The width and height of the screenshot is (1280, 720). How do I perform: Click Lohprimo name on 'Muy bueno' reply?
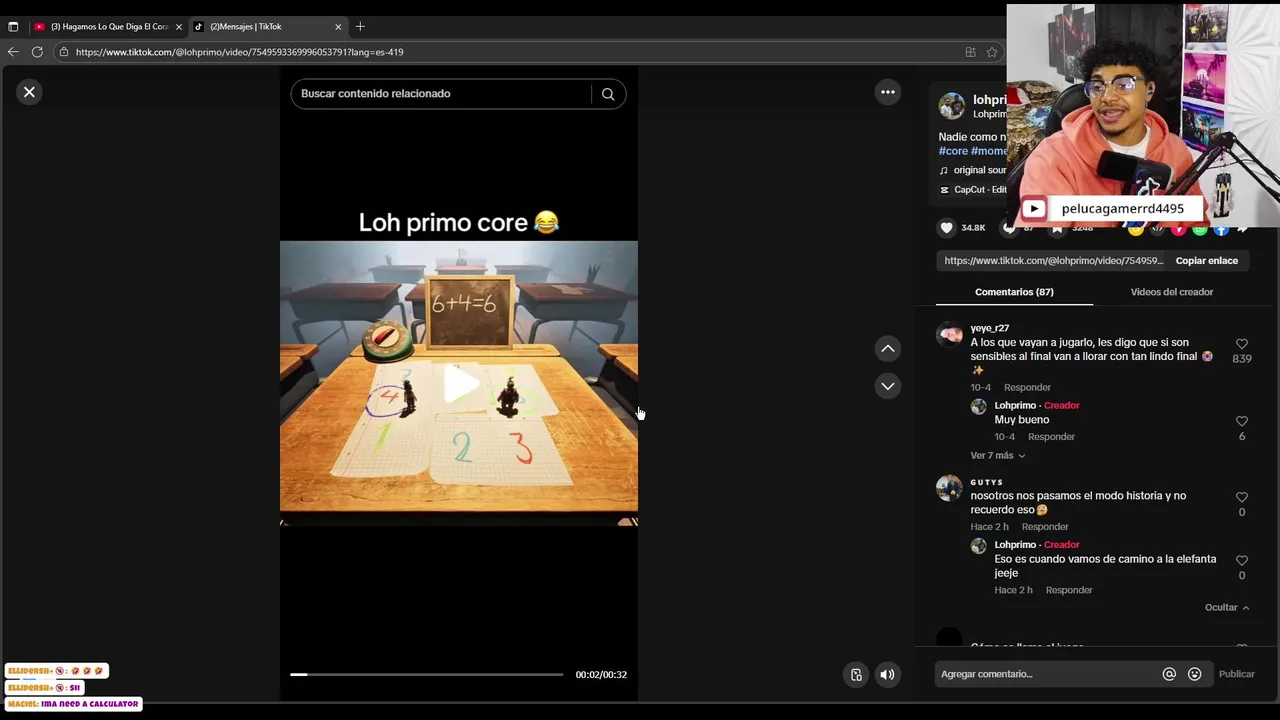coord(1015,406)
